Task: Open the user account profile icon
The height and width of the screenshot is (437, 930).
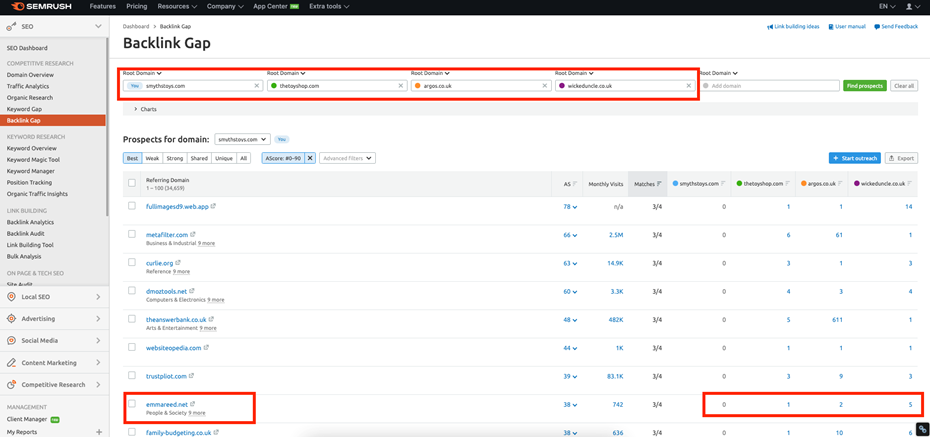Action: tap(909, 7)
